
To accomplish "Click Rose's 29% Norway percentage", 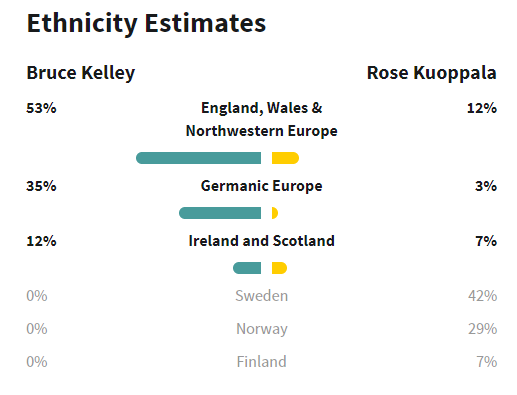I will 482,329.
